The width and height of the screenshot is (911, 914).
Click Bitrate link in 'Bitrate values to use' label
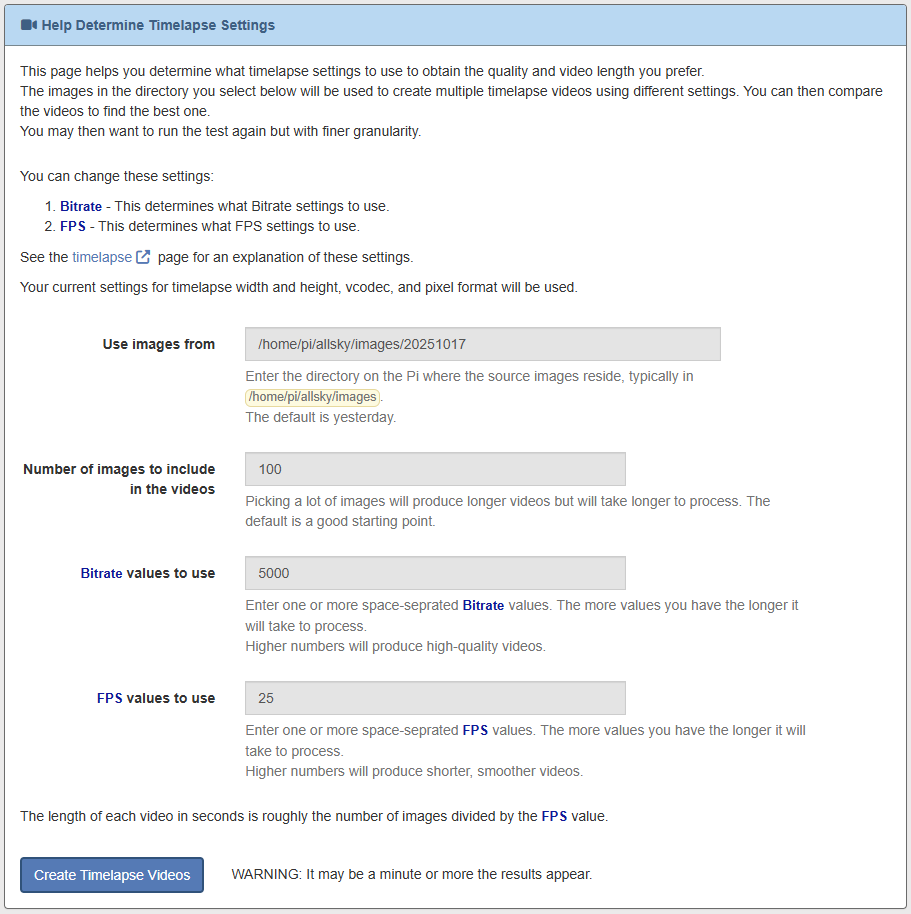click(x=101, y=573)
